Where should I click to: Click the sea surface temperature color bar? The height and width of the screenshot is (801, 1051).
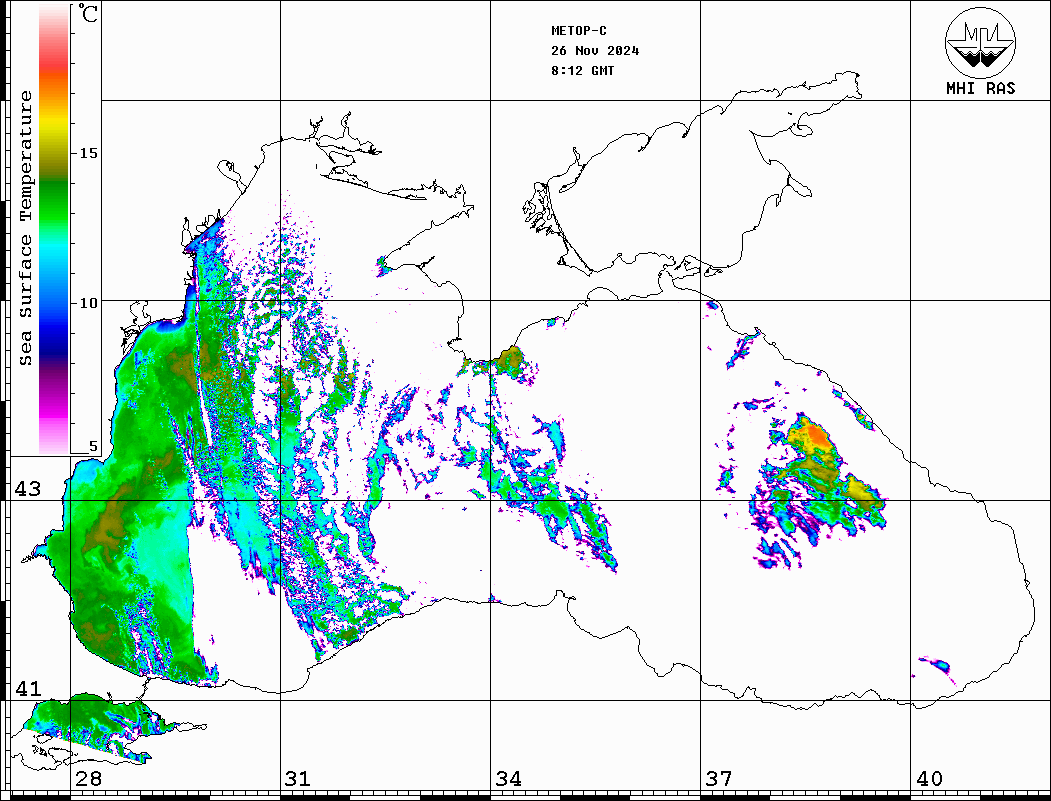pyautogui.click(x=54, y=229)
